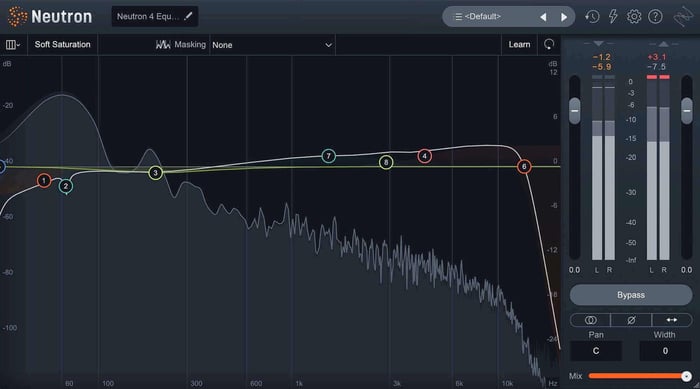Click the output meter up triangle
The height and width of the screenshot is (389, 700).
pos(663,44)
